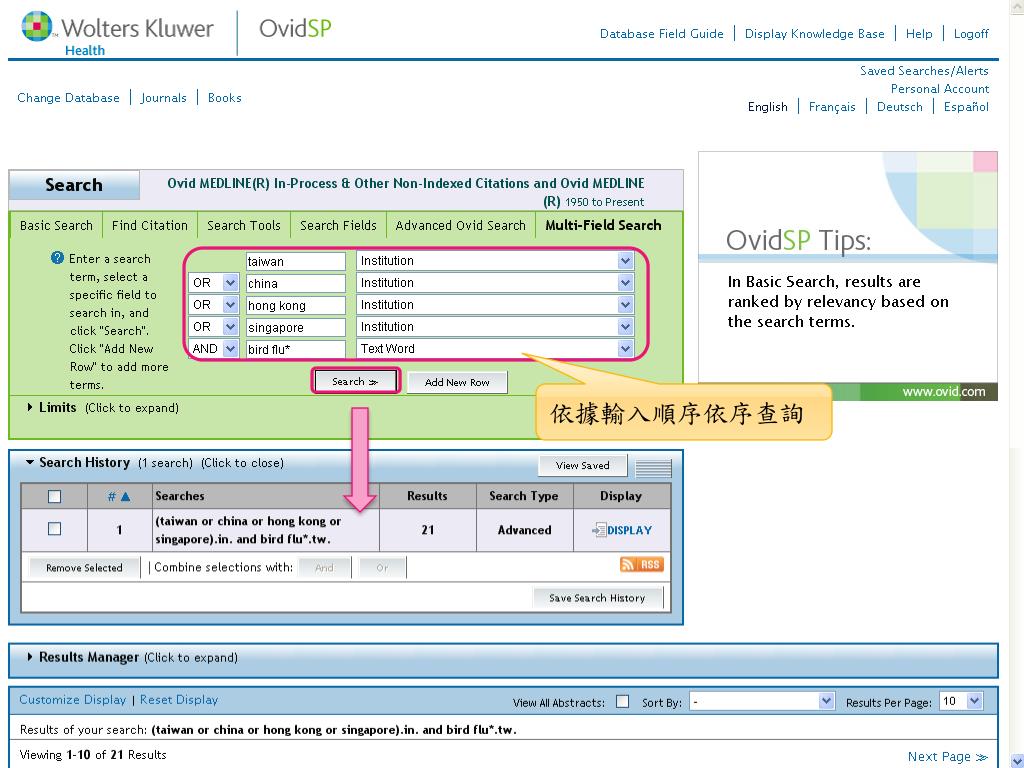Click the OvidSP Tips banner
The width and height of the screenshot is (1024, 768).
(x=848, y=276)
